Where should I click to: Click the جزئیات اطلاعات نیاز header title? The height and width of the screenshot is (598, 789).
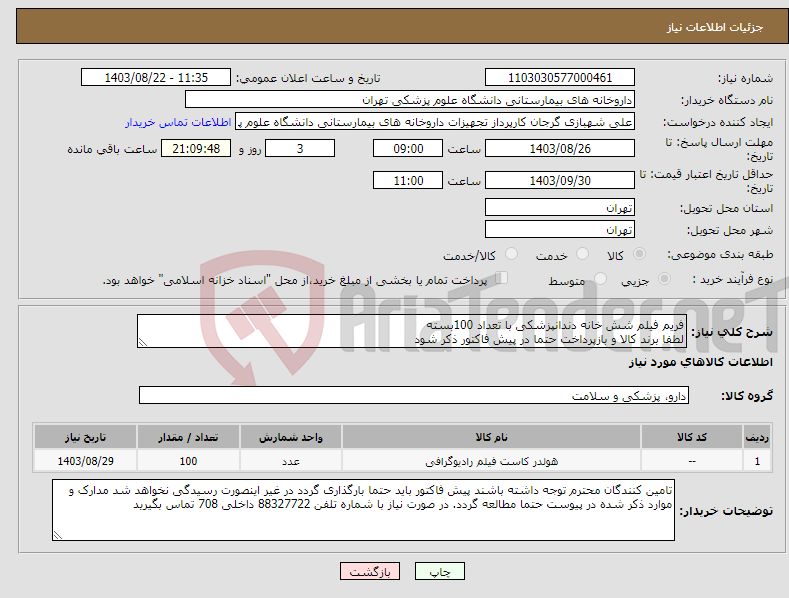[x=715, y=27]
